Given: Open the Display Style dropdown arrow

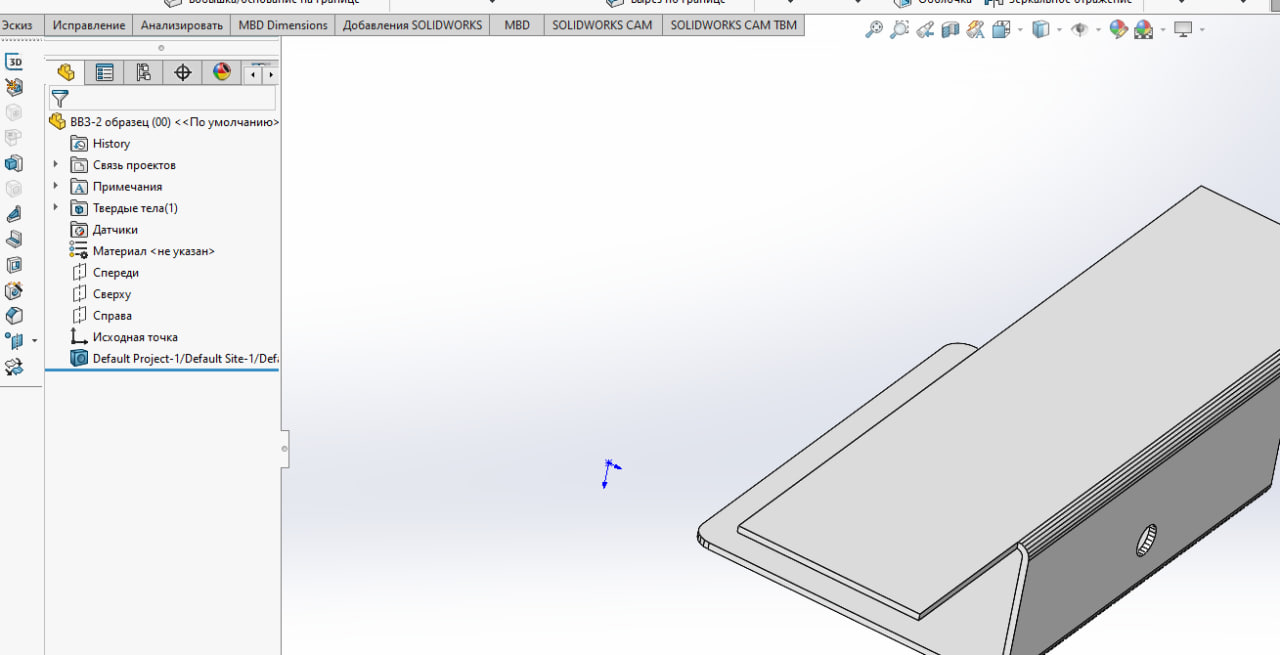Looking at the screenshot, I should [x=1060, y=30].
